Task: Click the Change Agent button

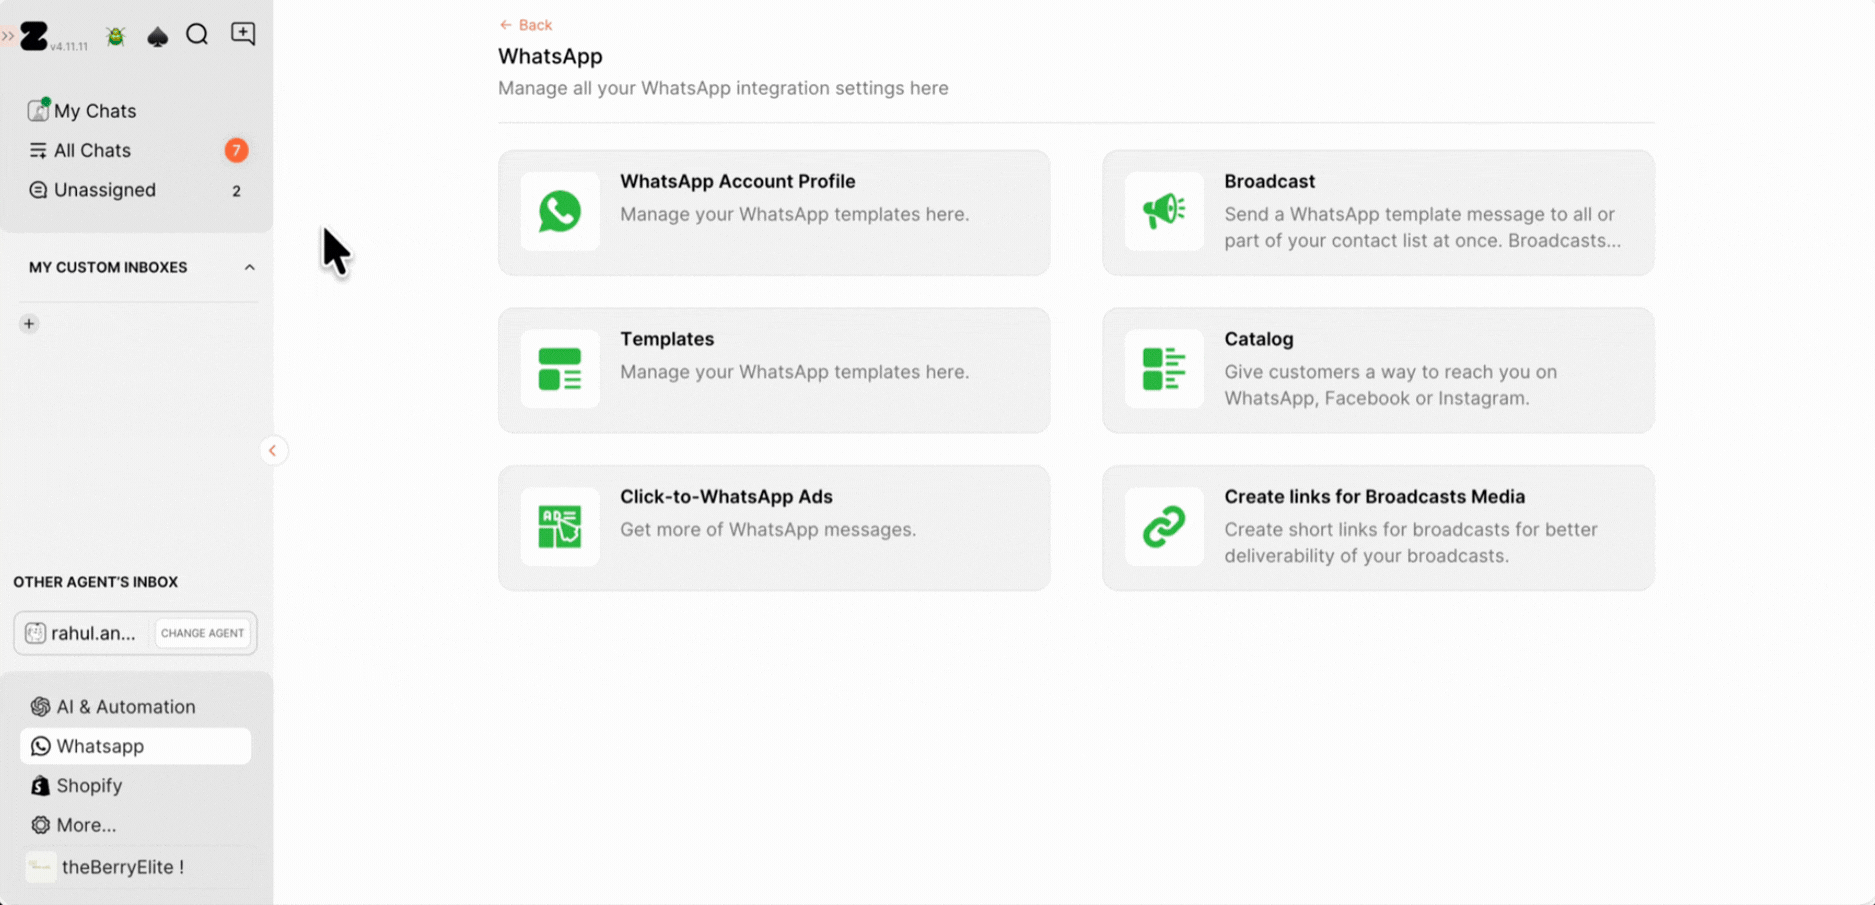Action: [x=203, y=633]
